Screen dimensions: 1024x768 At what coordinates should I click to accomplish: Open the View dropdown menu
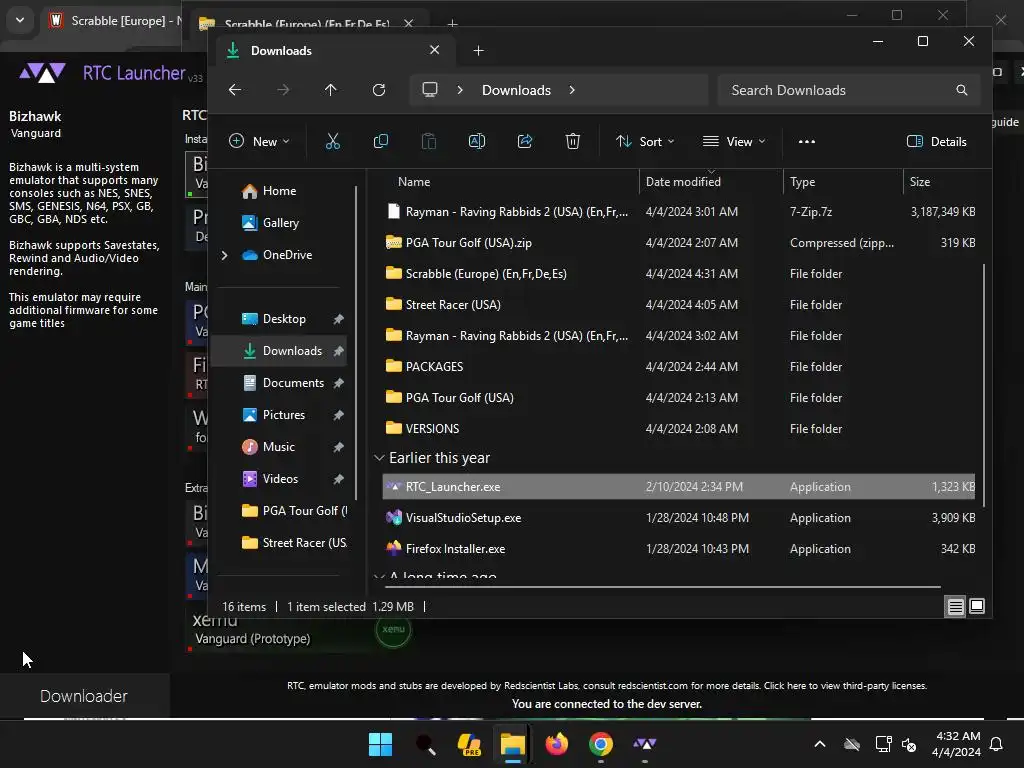[733, 141]
